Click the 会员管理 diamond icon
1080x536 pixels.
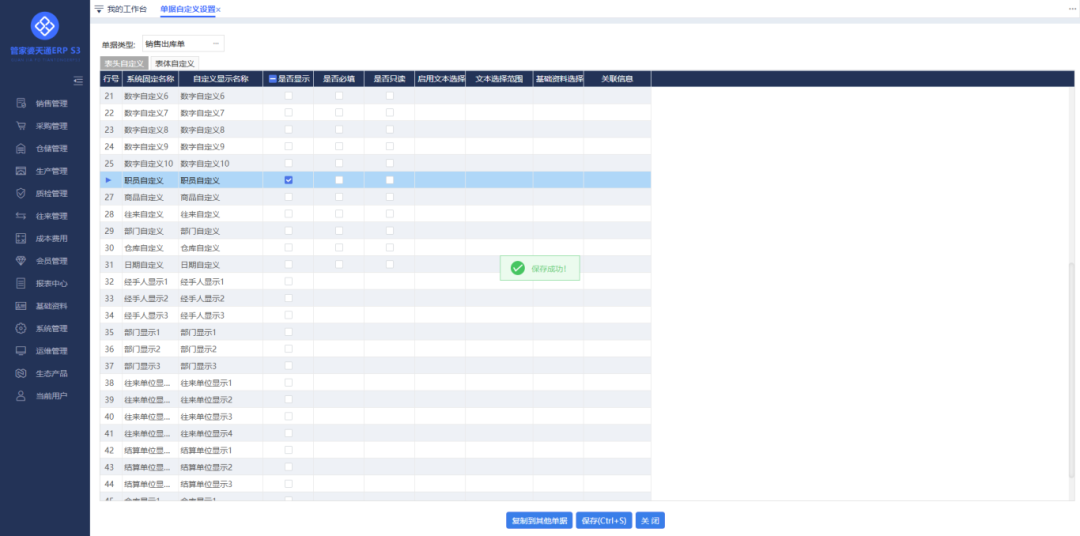pyautogui.click(x=20, y=261)
